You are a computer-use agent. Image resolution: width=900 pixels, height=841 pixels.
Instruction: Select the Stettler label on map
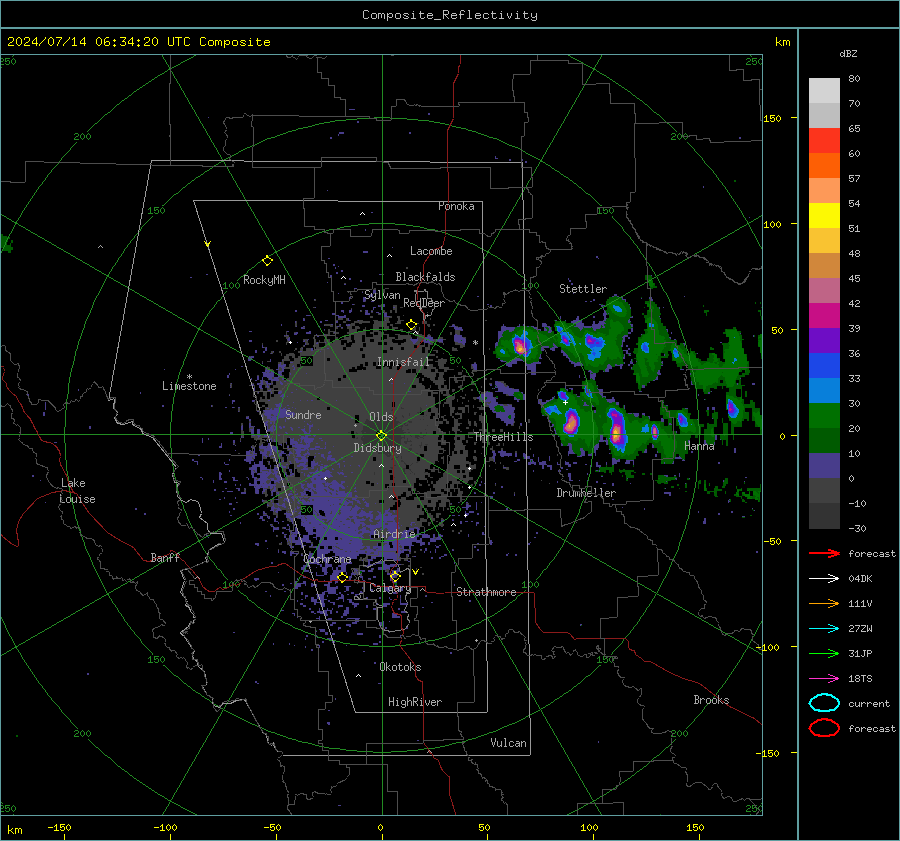click(x=583, y=289)
